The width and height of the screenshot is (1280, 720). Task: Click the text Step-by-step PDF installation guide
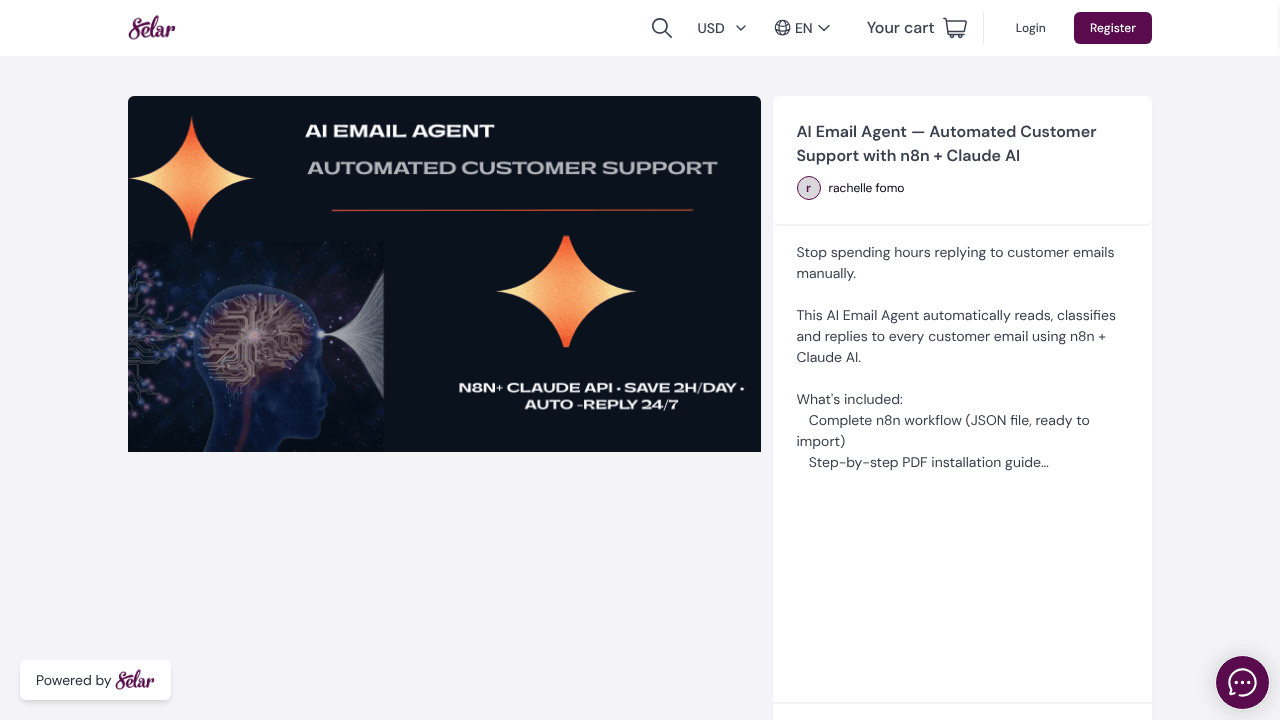pyautogui.click(x=928, y=462)
